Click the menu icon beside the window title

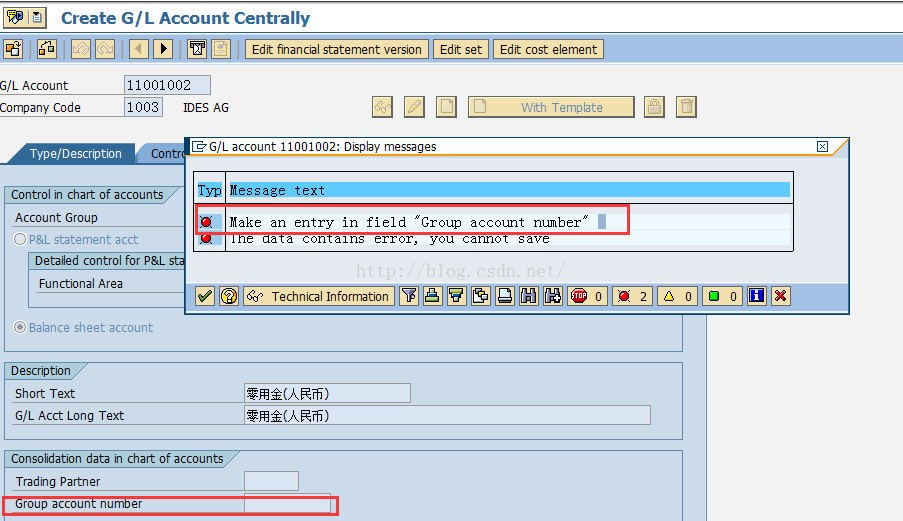[14, 17]
